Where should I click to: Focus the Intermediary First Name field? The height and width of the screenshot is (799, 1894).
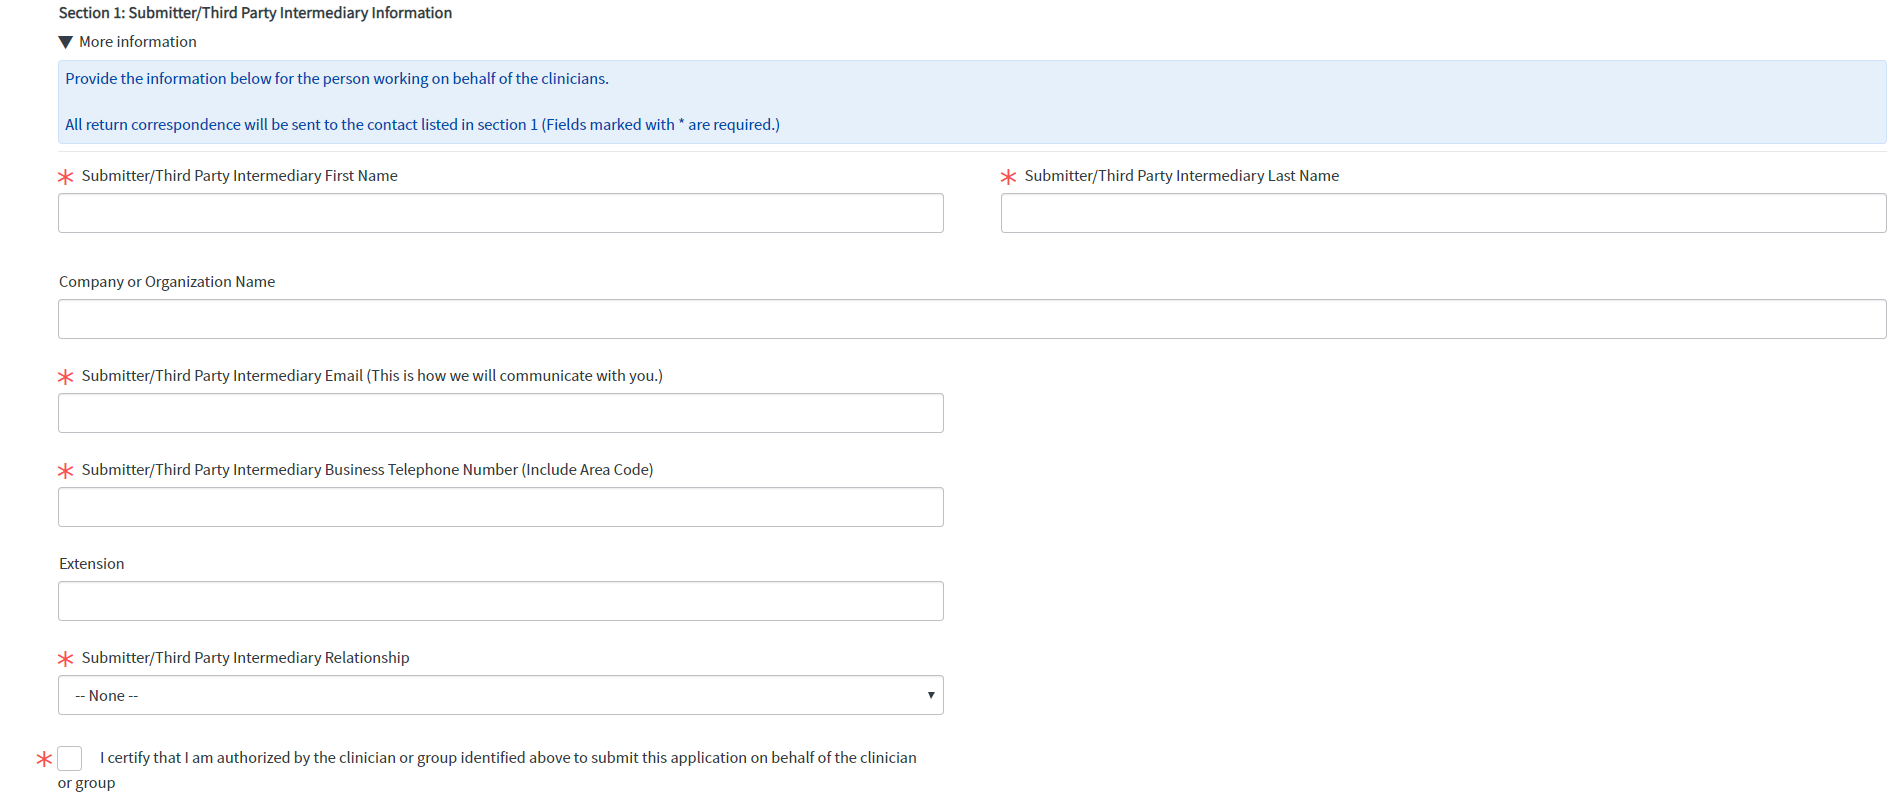[x=500, y=213]
